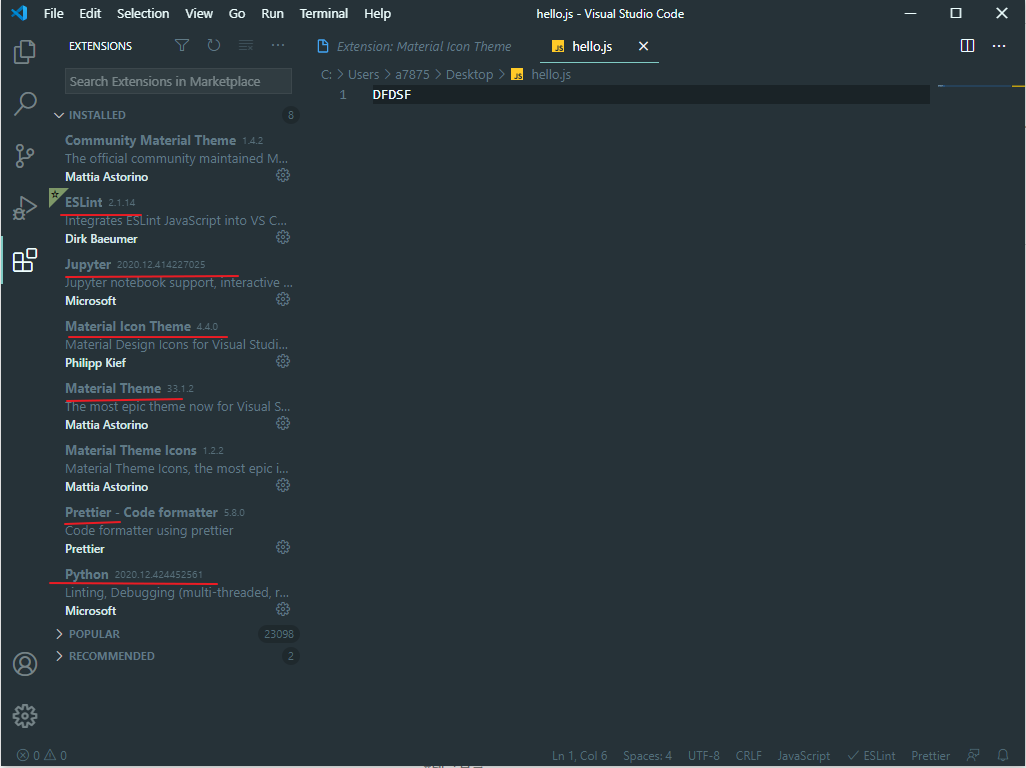Change language mode JavaScript
Viewport: 1026px width, 768px height.
tap(804, 756)
